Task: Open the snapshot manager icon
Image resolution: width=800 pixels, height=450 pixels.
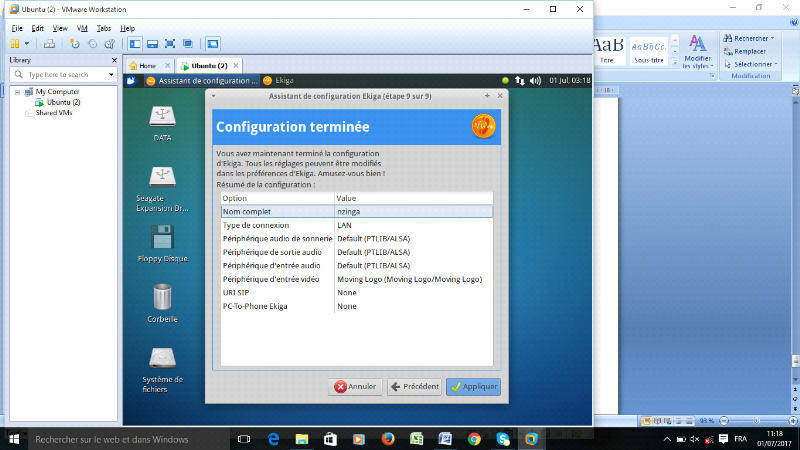Action: click(x=110, y=44)
